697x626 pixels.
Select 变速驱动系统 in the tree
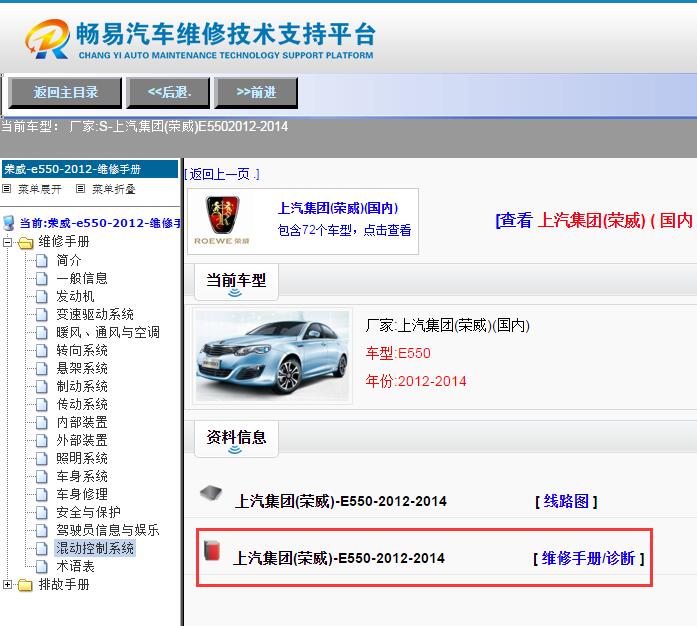[95, 314]
